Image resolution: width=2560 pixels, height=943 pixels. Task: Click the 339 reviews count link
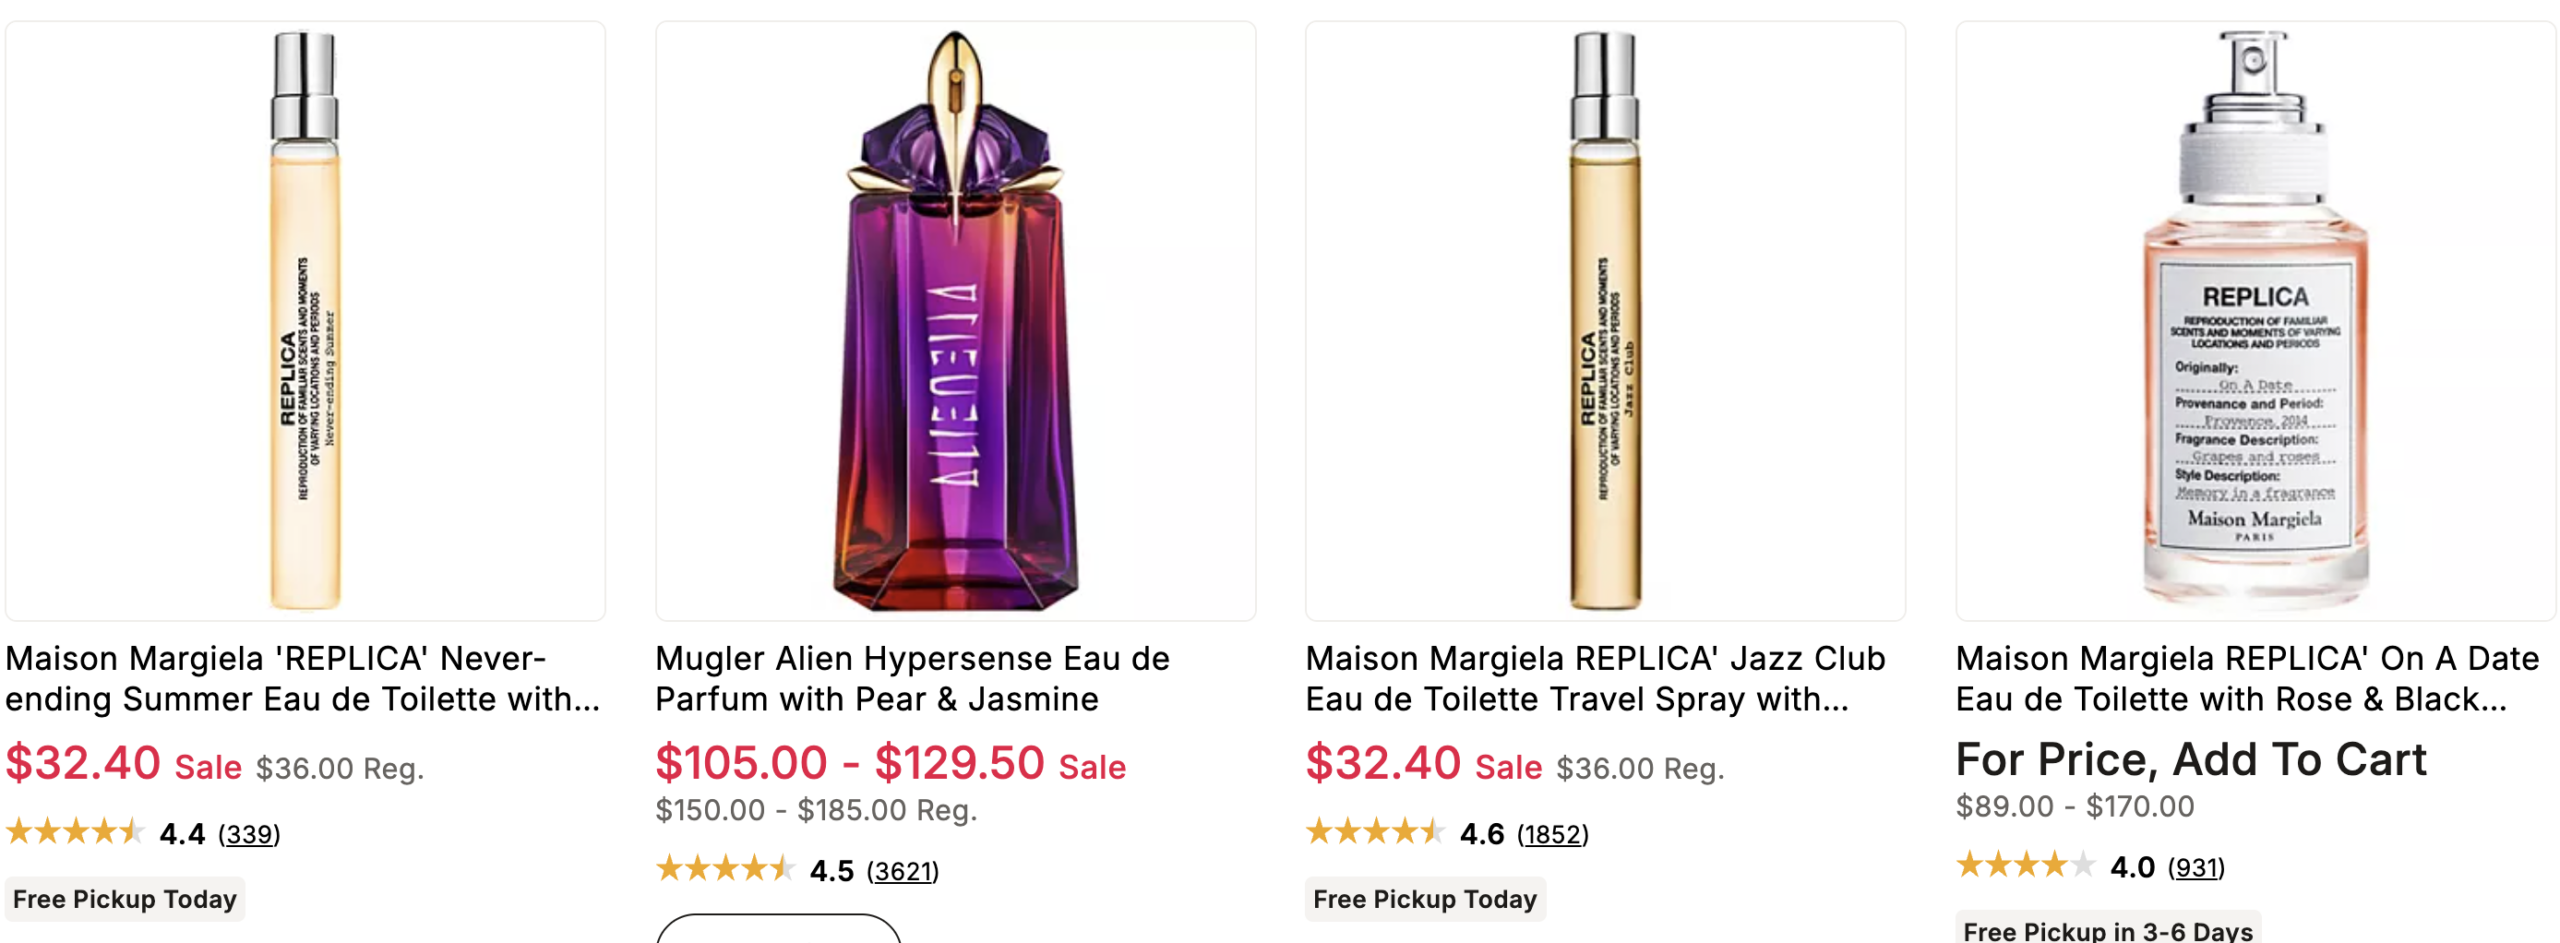point(249,834)
